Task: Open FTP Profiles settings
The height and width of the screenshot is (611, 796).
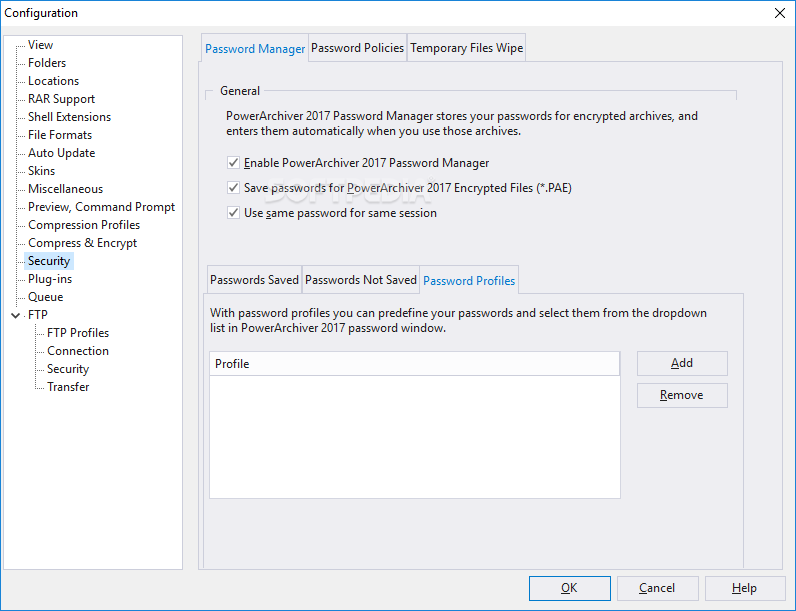Action: click(x=78, y=333)
